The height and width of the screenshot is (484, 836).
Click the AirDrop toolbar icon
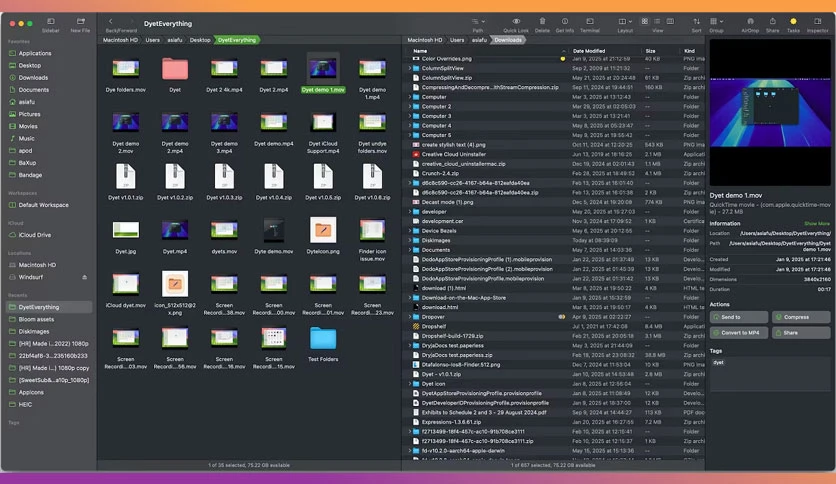click(x=750, y=21)
